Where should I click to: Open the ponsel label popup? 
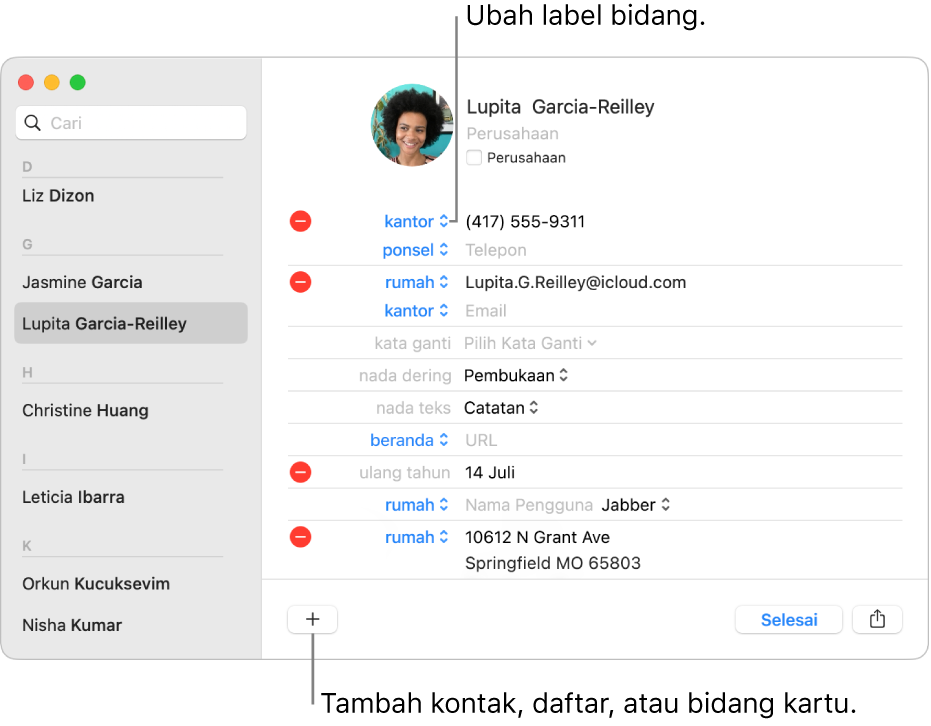click(x=415, y=250)
